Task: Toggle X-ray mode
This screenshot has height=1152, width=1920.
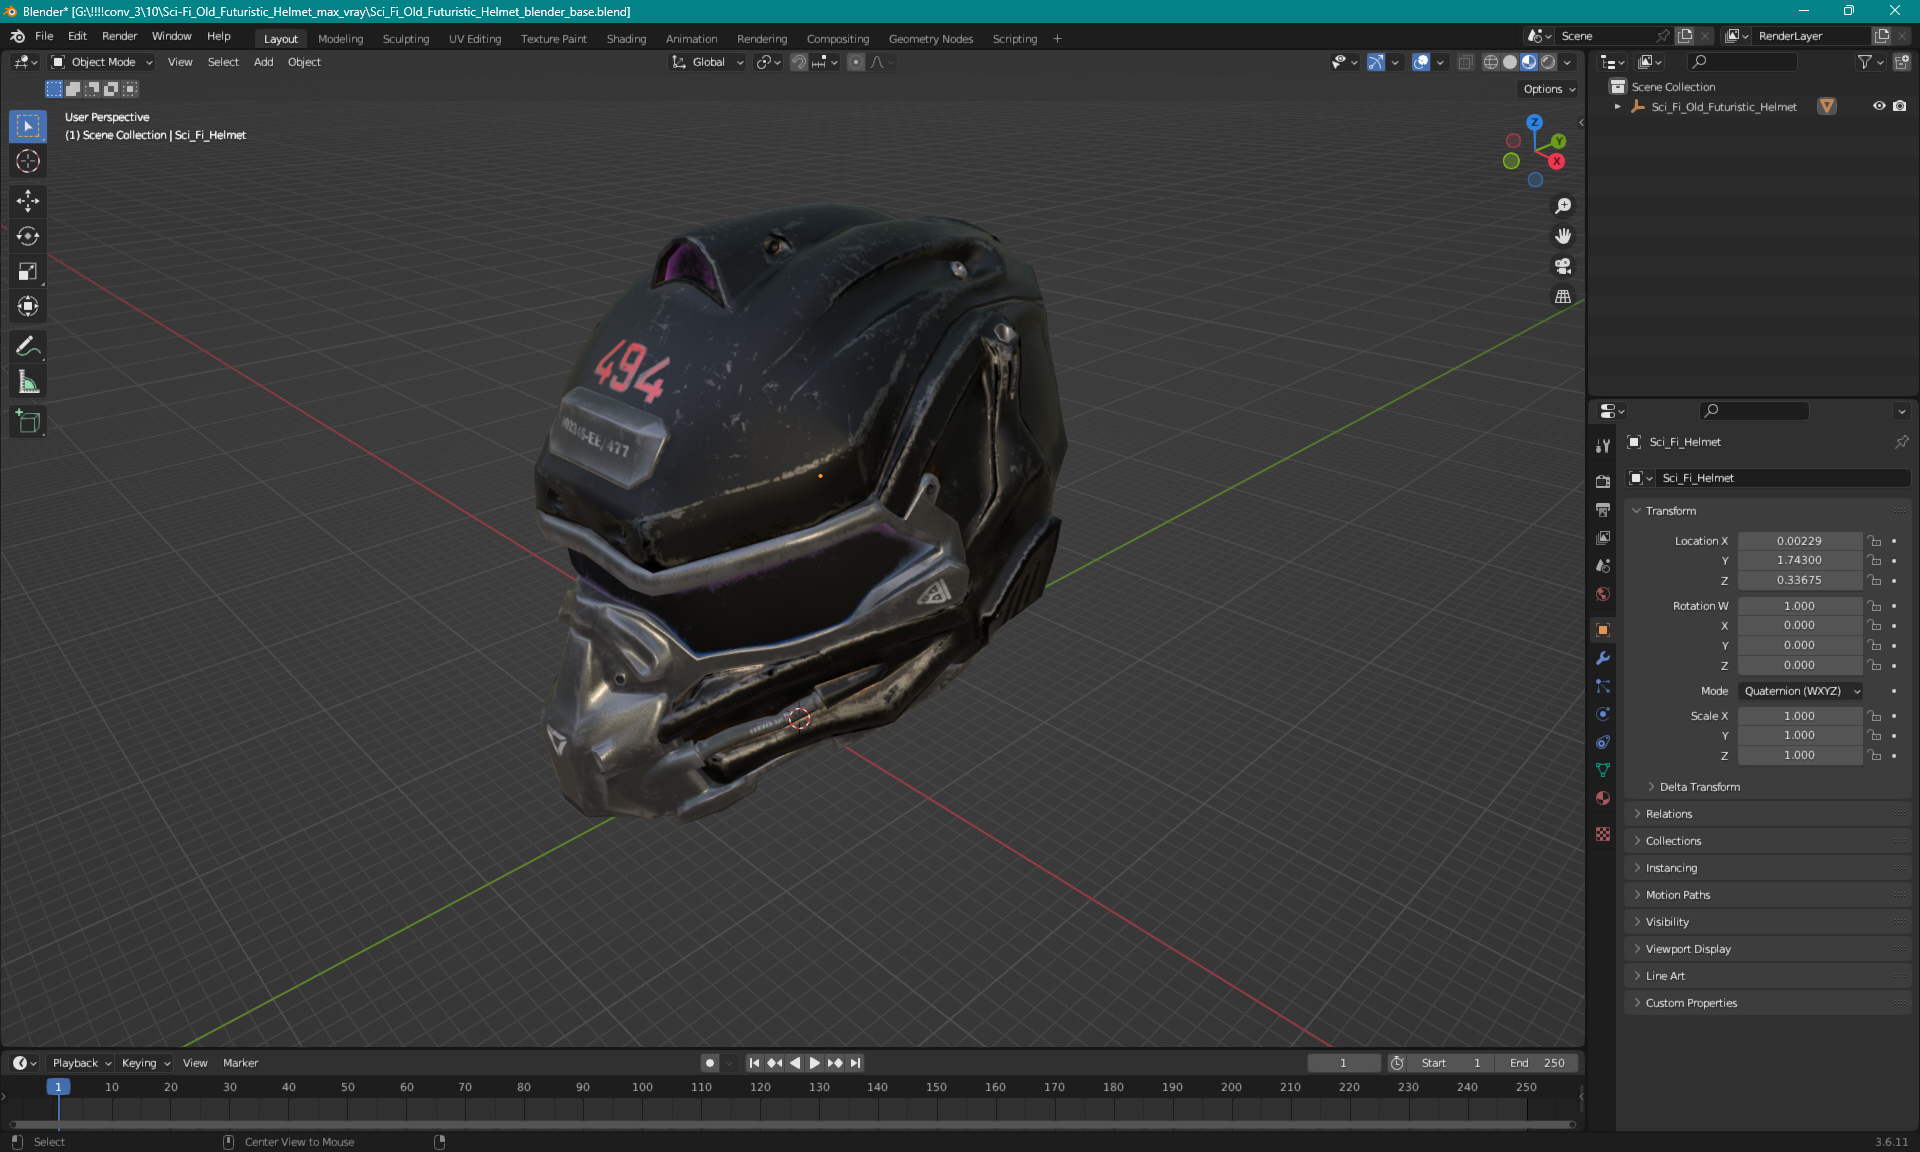Action: [1465, 62]
